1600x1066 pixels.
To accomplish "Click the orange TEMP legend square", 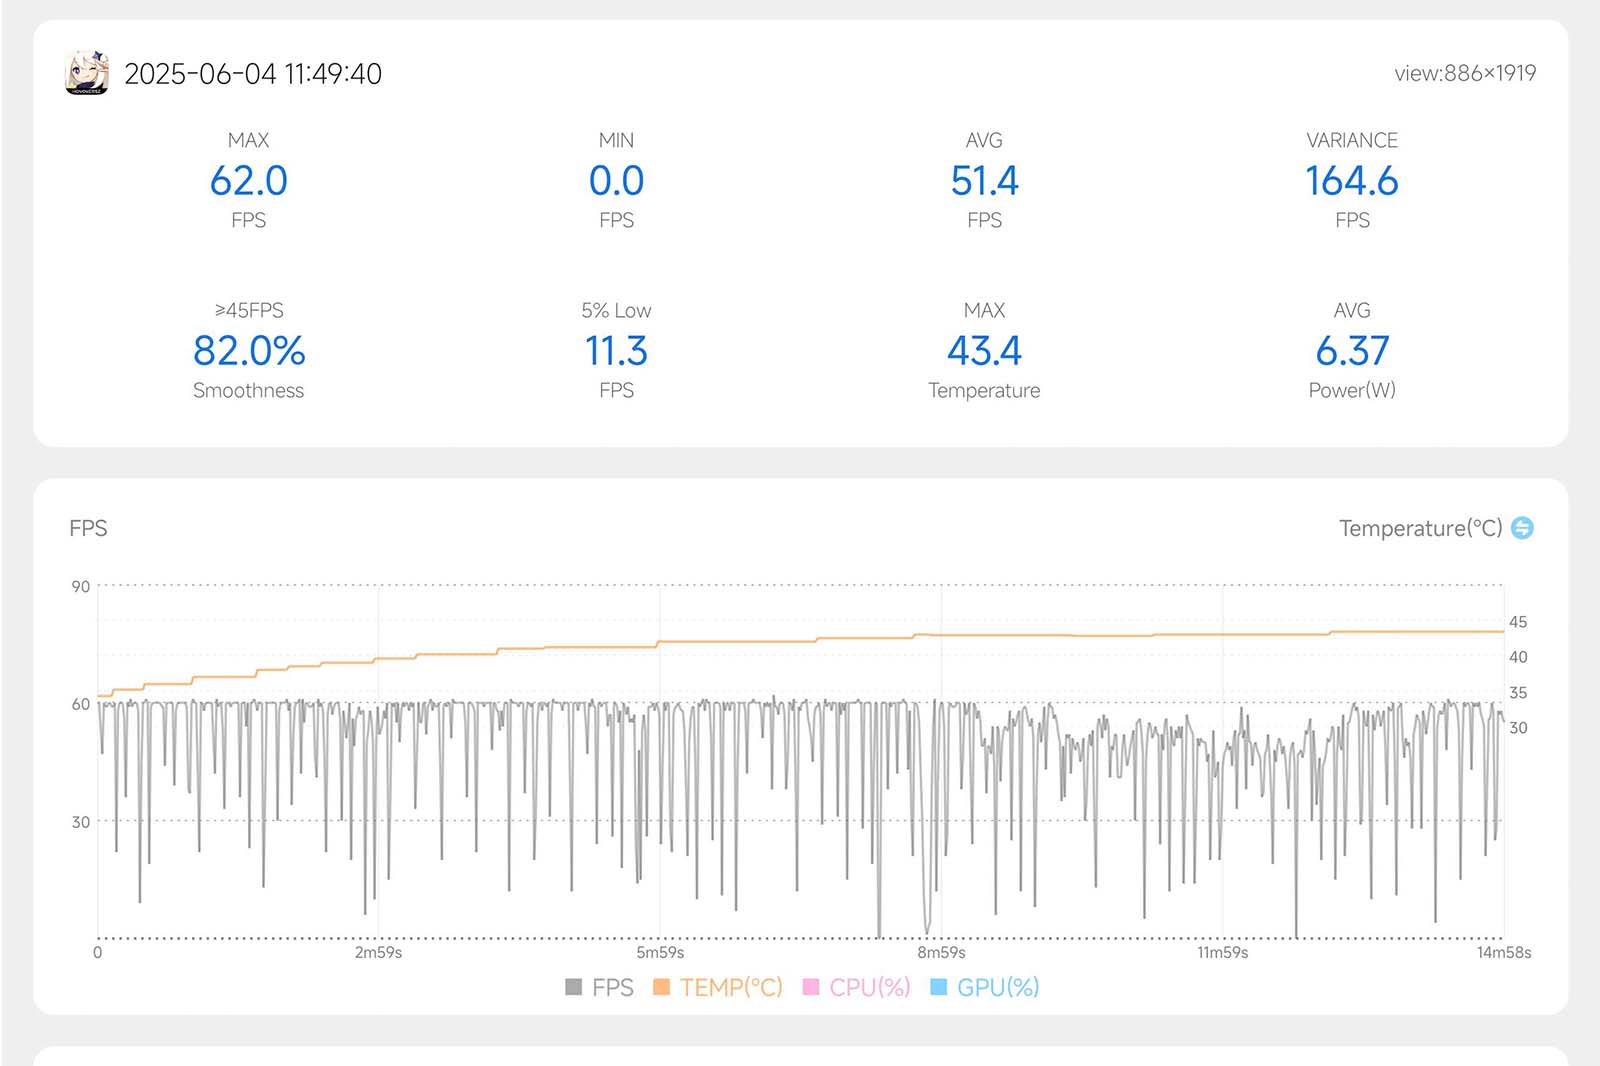I will (661, 987).
